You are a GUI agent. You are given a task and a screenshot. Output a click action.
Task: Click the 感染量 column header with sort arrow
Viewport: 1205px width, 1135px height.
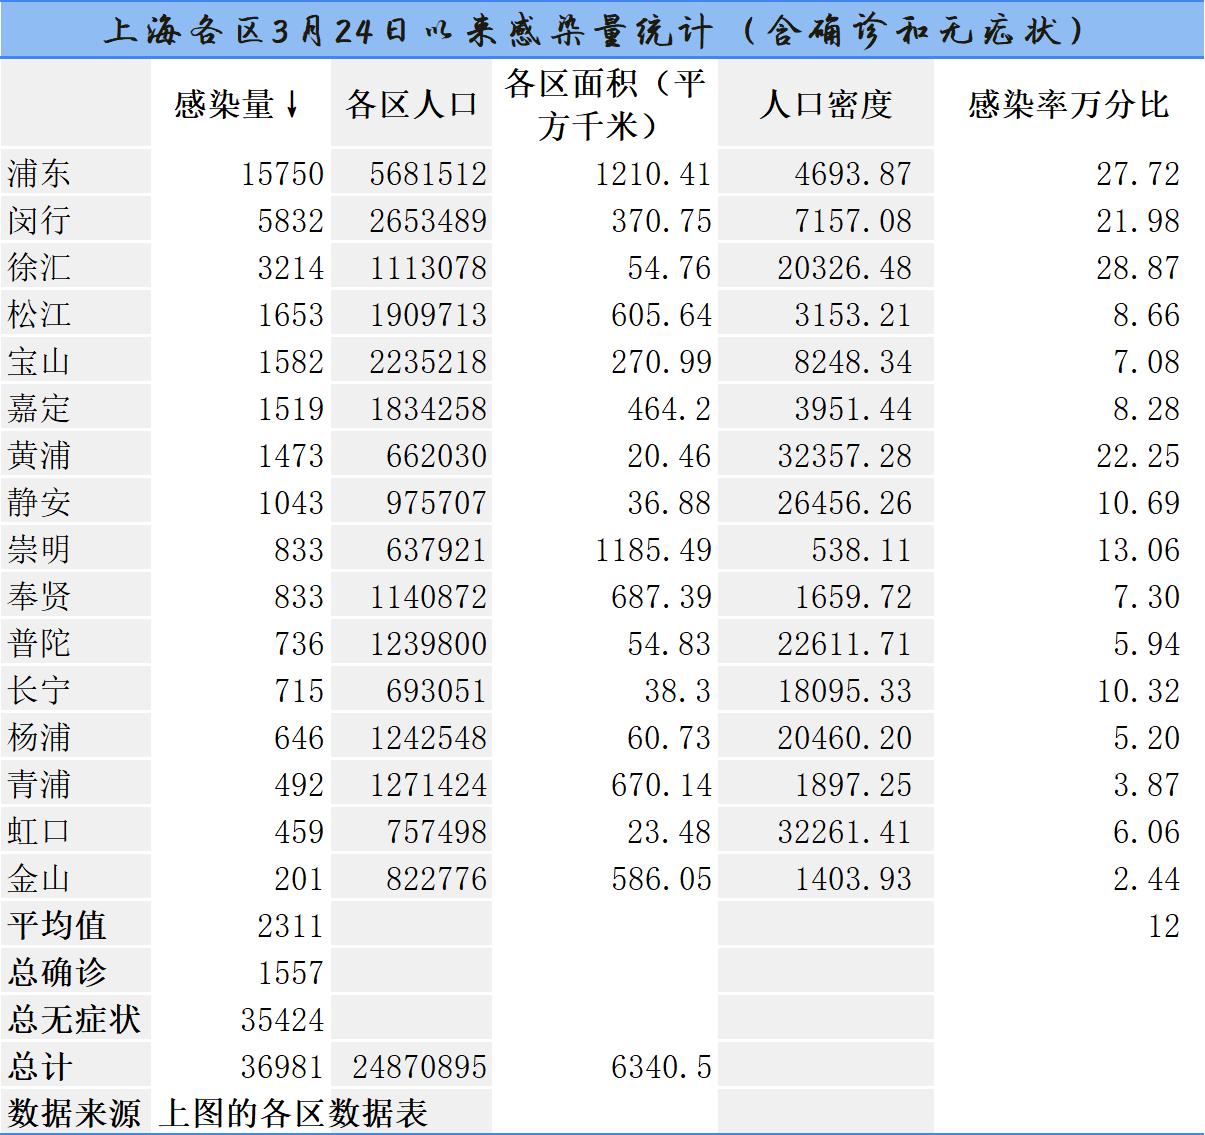pos(237,104)
